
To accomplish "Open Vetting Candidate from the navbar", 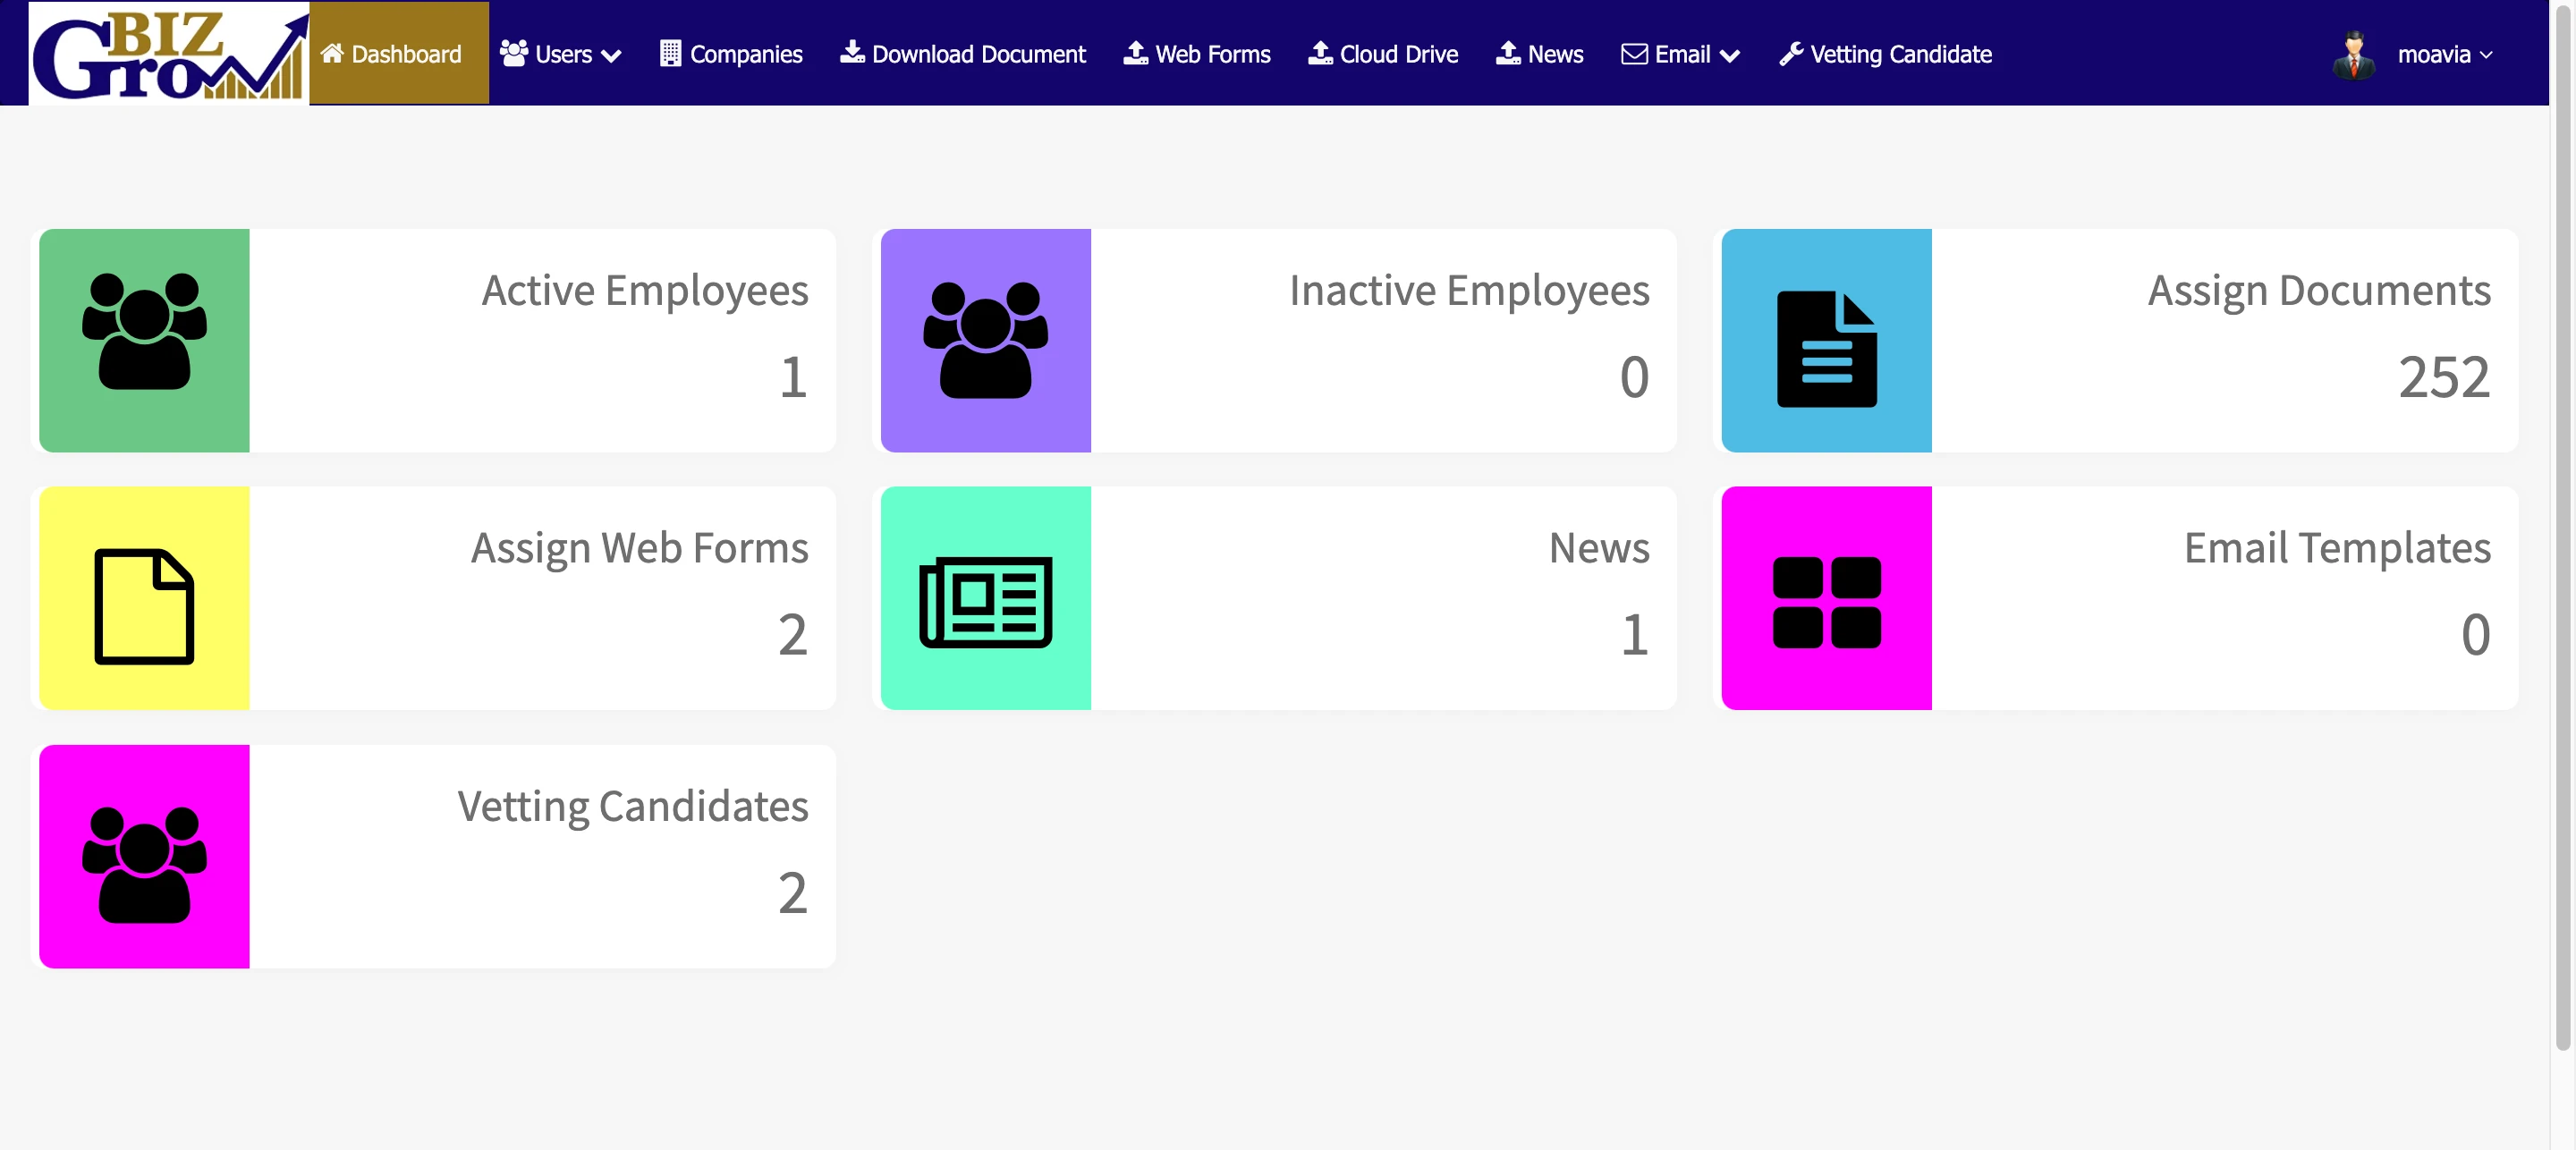I will [x=1885, y=55].
